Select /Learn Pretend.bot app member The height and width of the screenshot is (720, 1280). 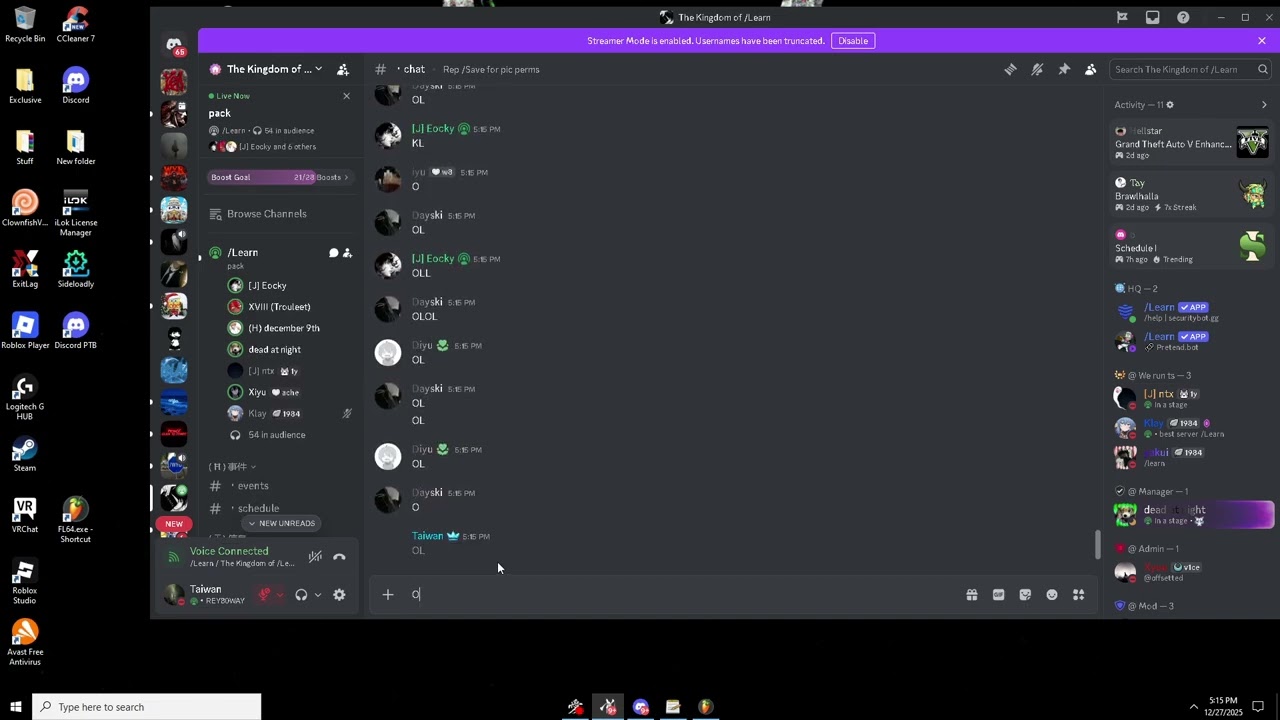tap(1191, 341)
